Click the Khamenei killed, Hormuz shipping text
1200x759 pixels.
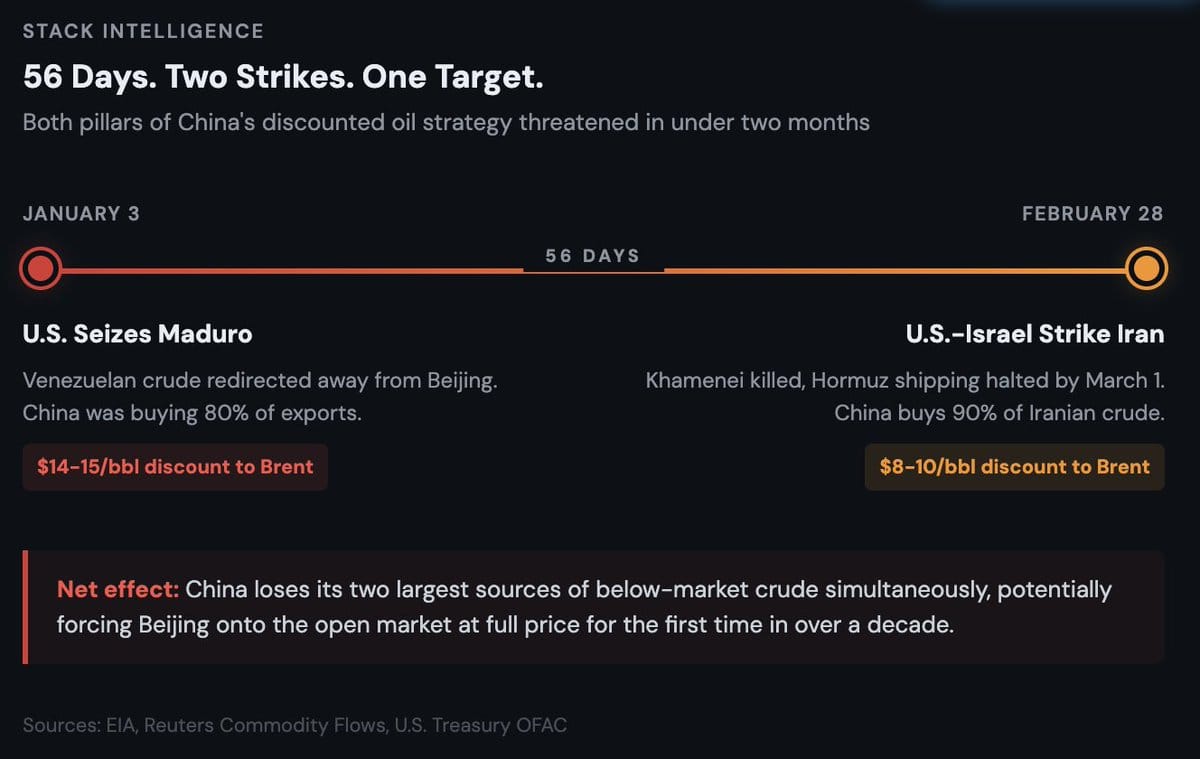[905, 381]
